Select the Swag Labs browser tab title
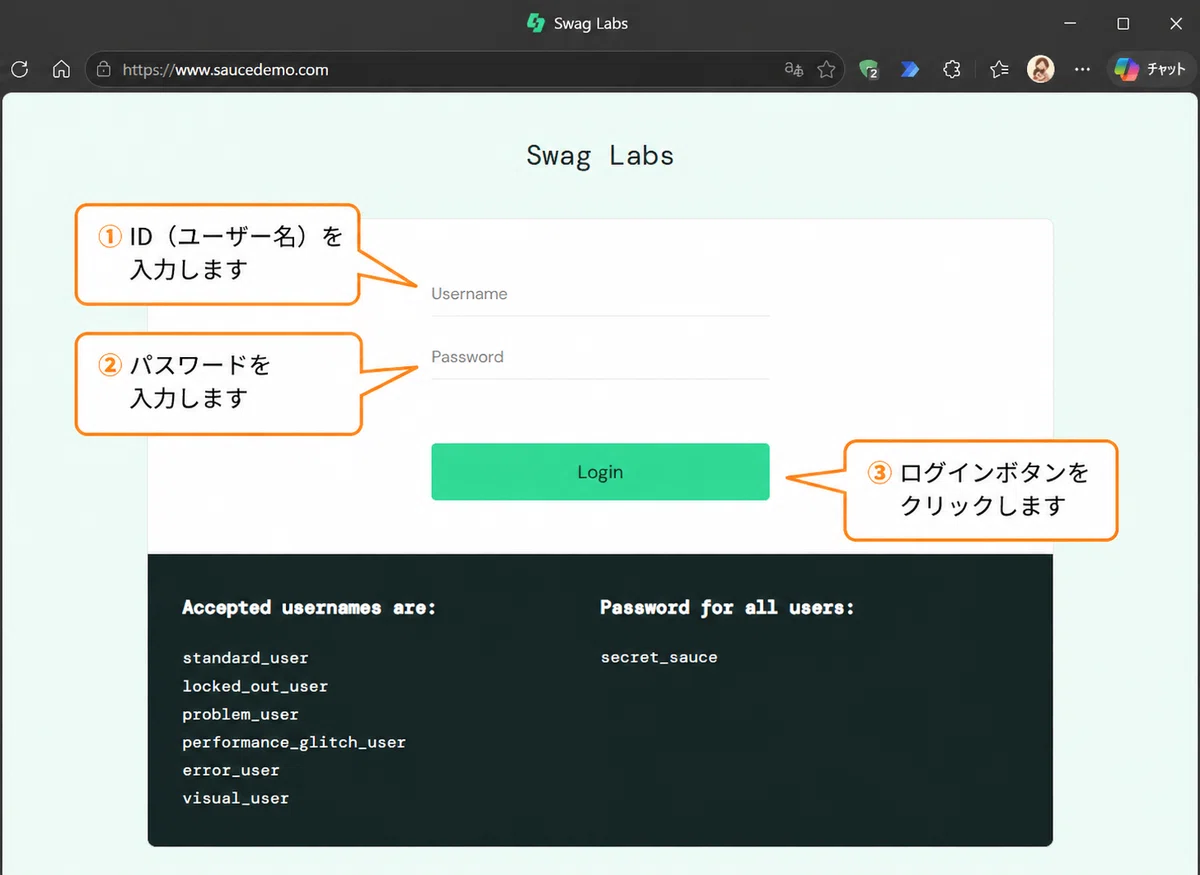 591,23
